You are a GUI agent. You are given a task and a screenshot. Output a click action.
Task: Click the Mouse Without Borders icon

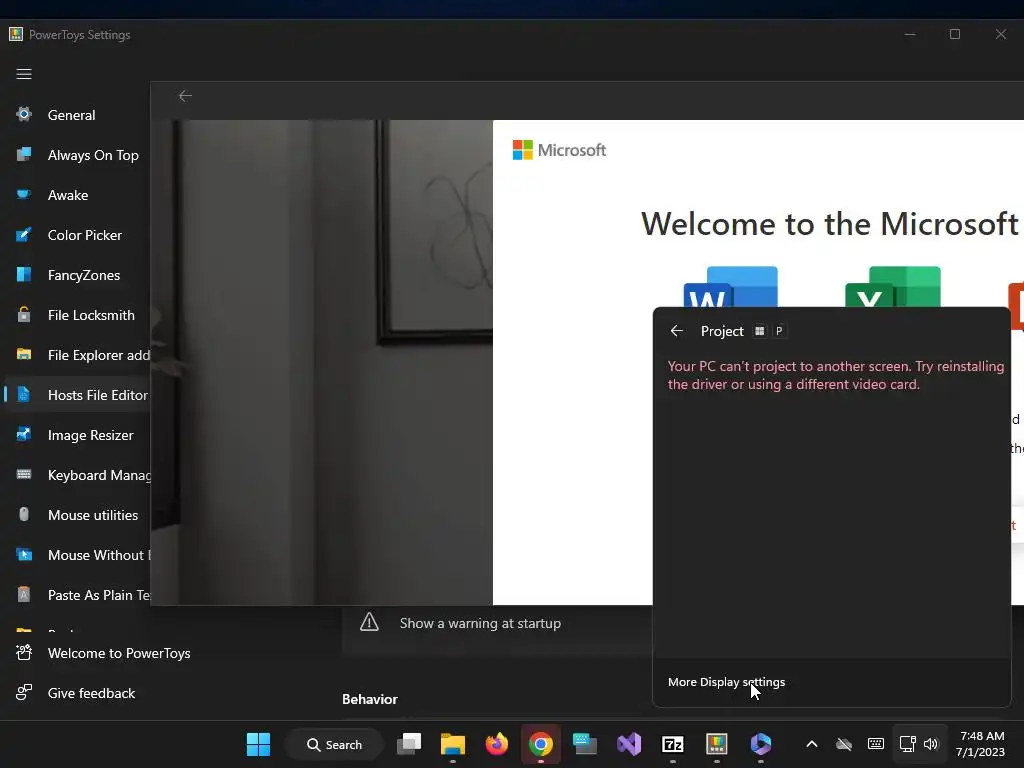[x=24, y=554]
